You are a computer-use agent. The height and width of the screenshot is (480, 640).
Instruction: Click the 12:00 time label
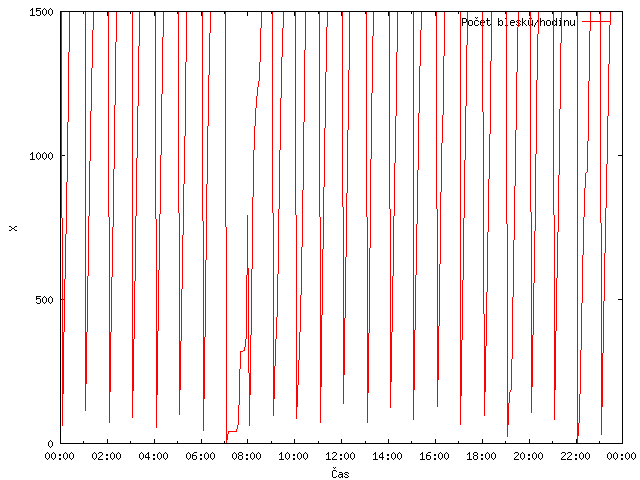point(340,456)
